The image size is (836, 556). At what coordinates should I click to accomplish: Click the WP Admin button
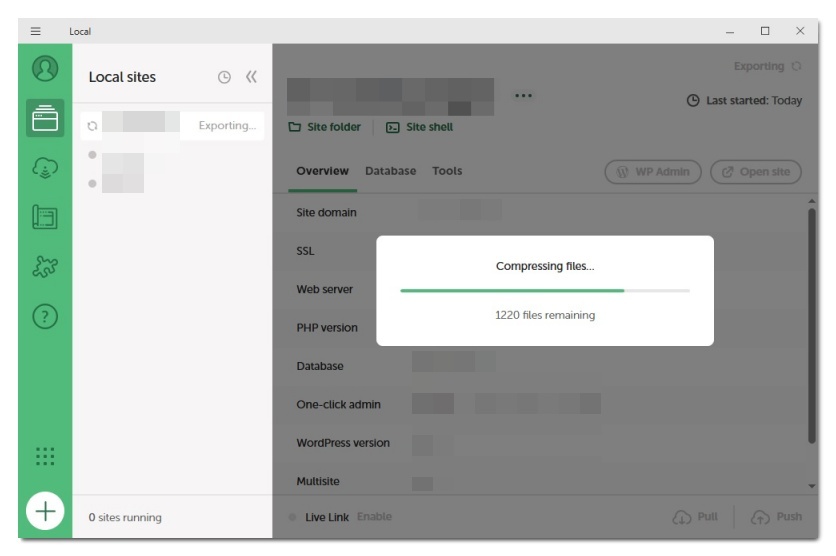653,172
